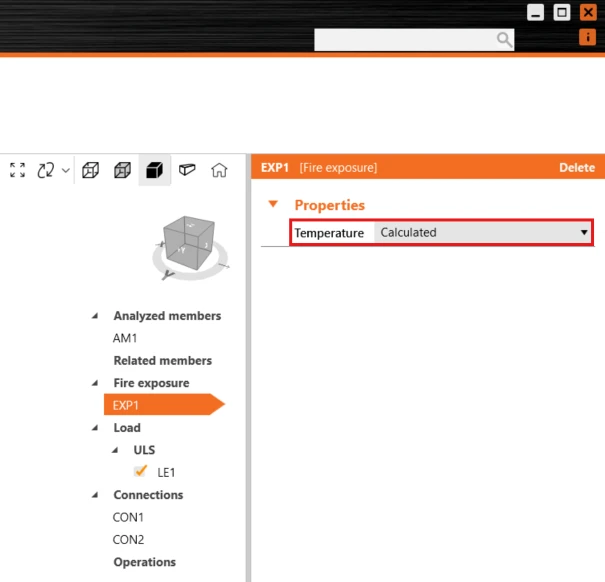Open the rotate view dropdown chevron
This screenshot has width=605, height=582.
click(66, 170)
